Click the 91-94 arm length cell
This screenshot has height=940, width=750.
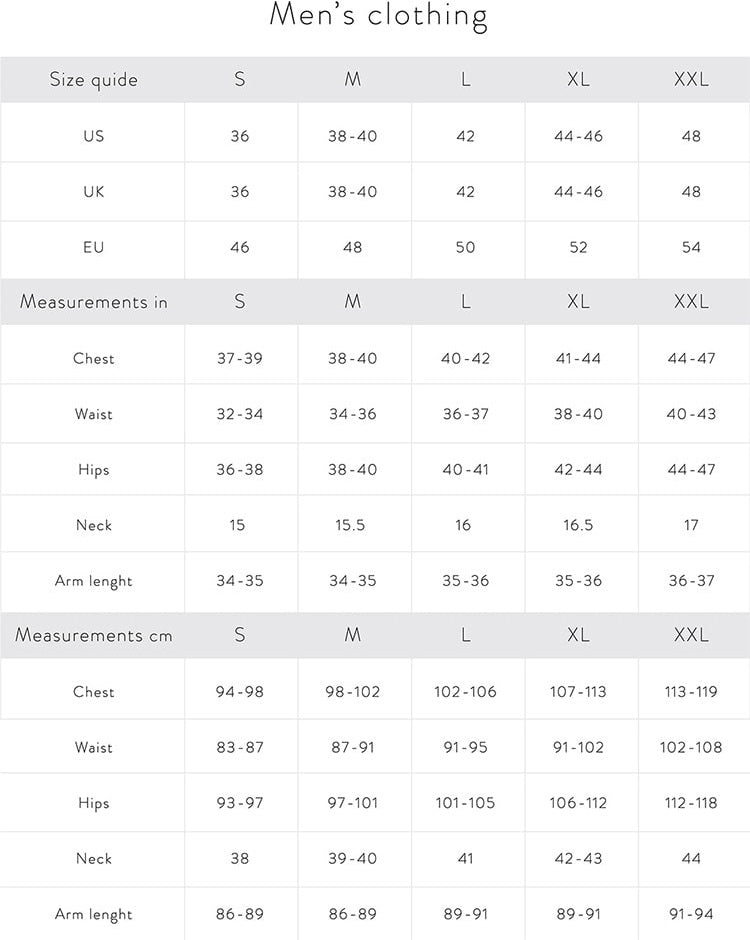click(x=691, y=914)
